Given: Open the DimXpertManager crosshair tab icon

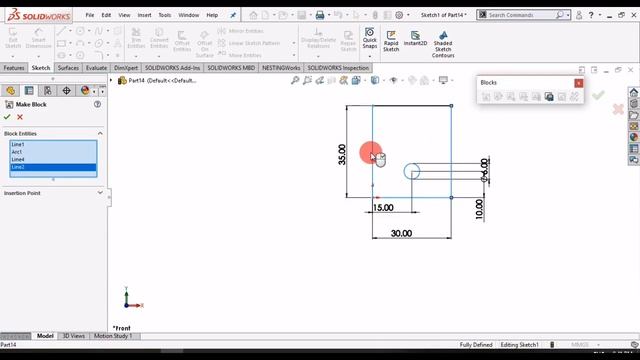Looking at the screenshot, I should click(x=67, y=91).
